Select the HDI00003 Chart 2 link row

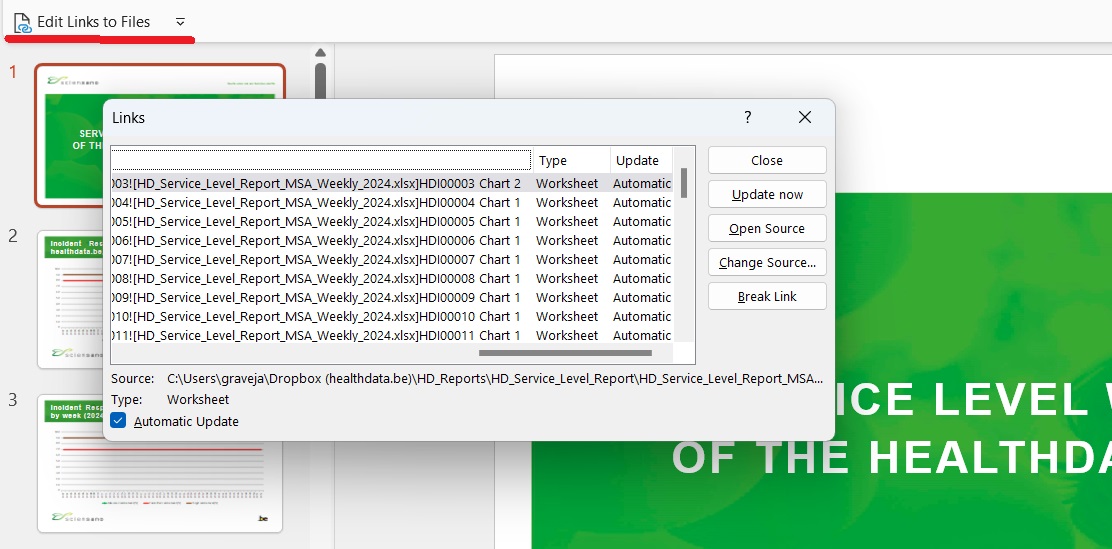(320, 184)
